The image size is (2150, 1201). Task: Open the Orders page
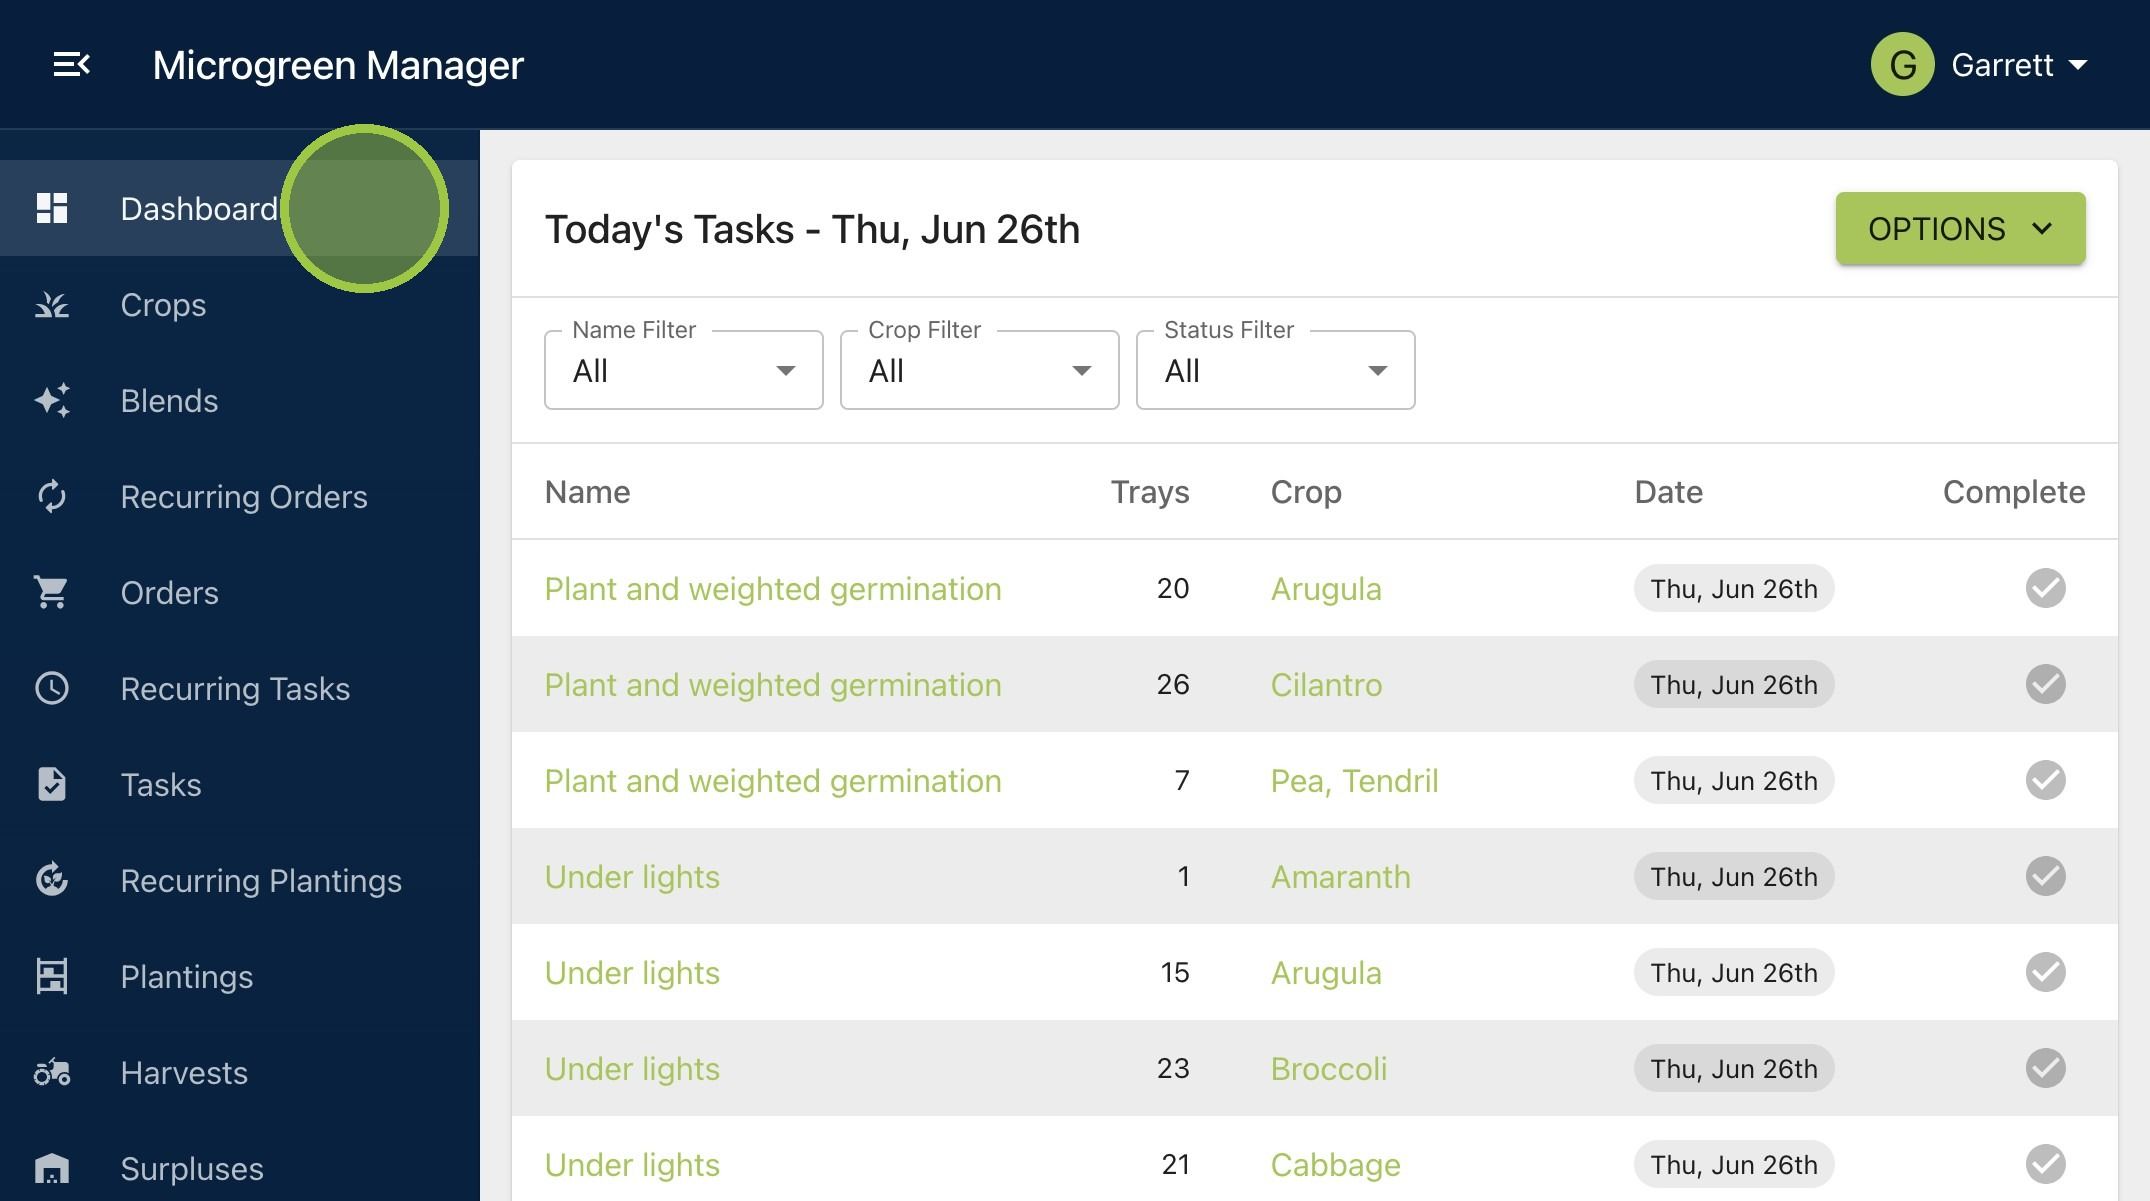(239, 592)
